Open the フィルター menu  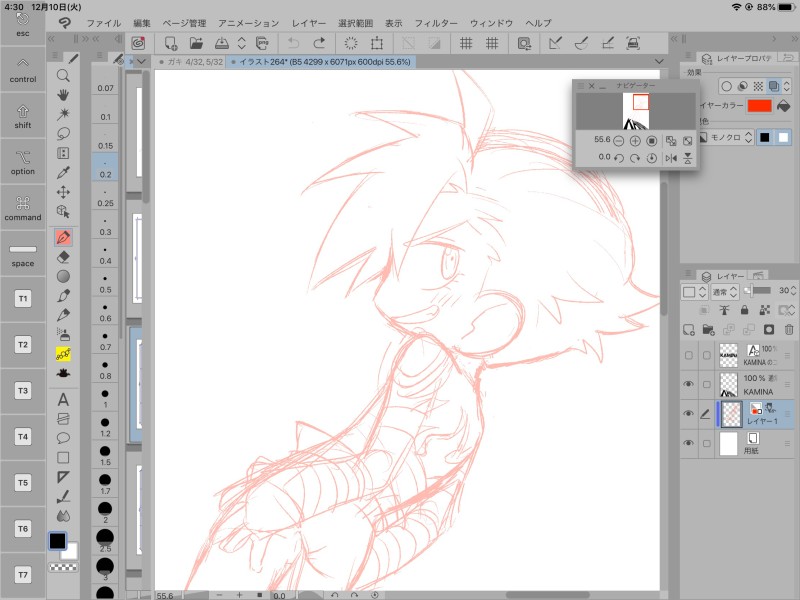click(x=436, y=23)
